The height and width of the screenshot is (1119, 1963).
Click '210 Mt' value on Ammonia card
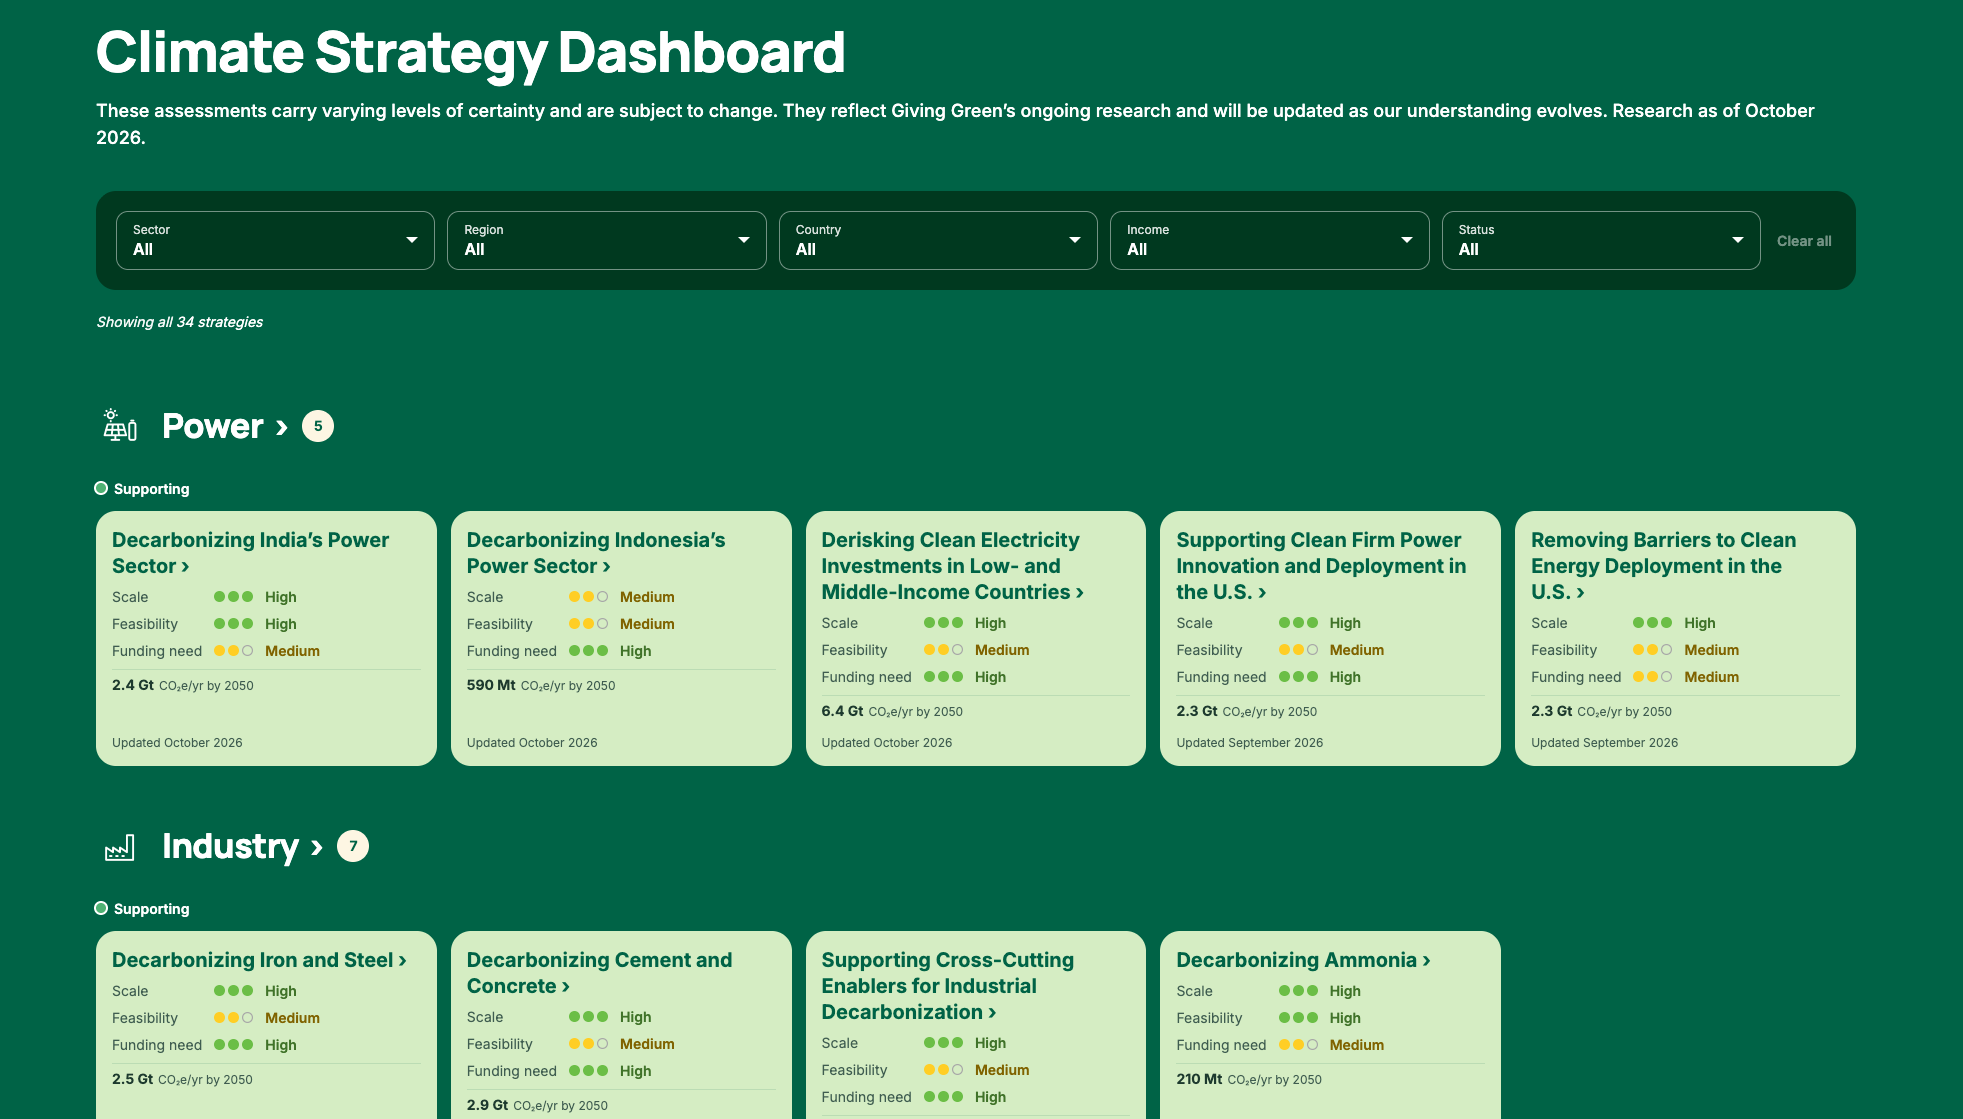1199,1079
